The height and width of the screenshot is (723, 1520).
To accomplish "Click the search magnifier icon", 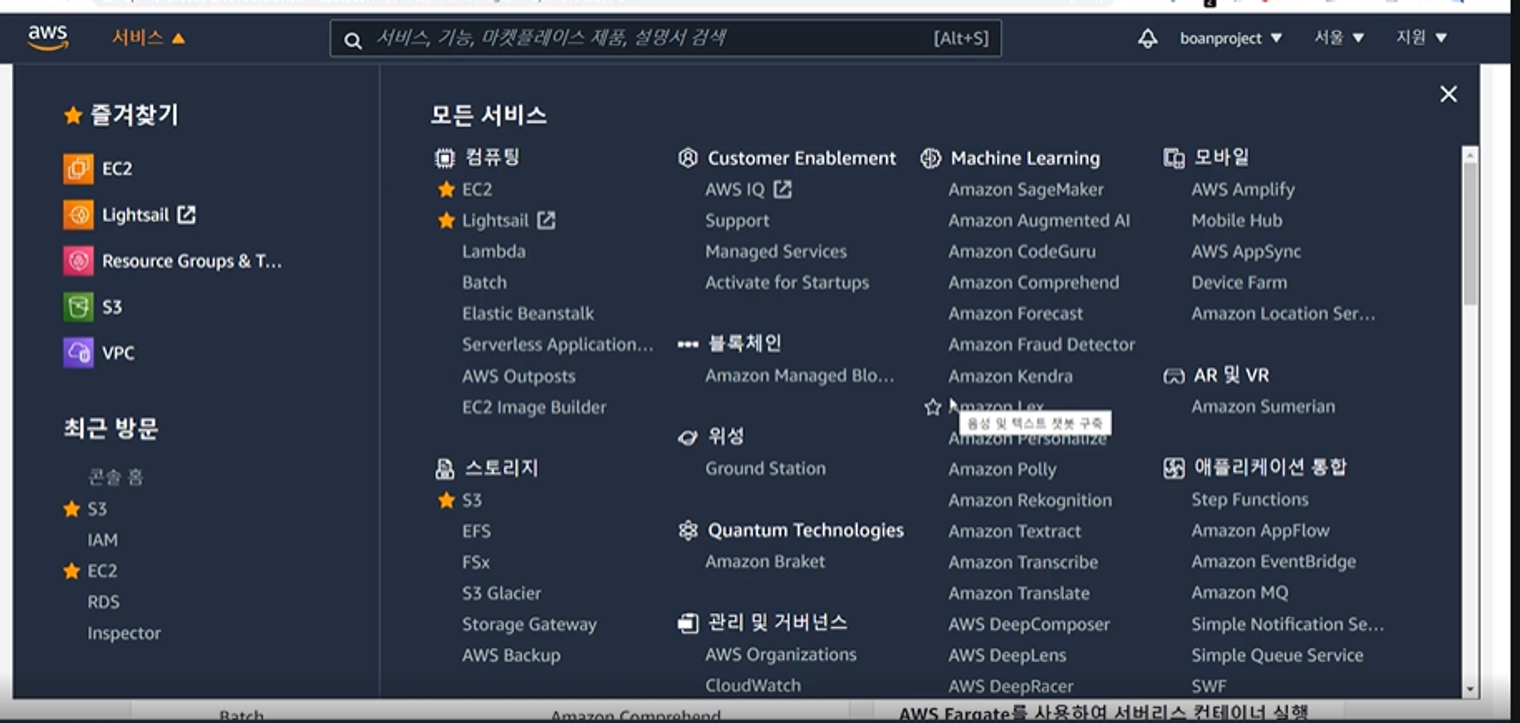I will pyautogui.click(x=352, y=40).
